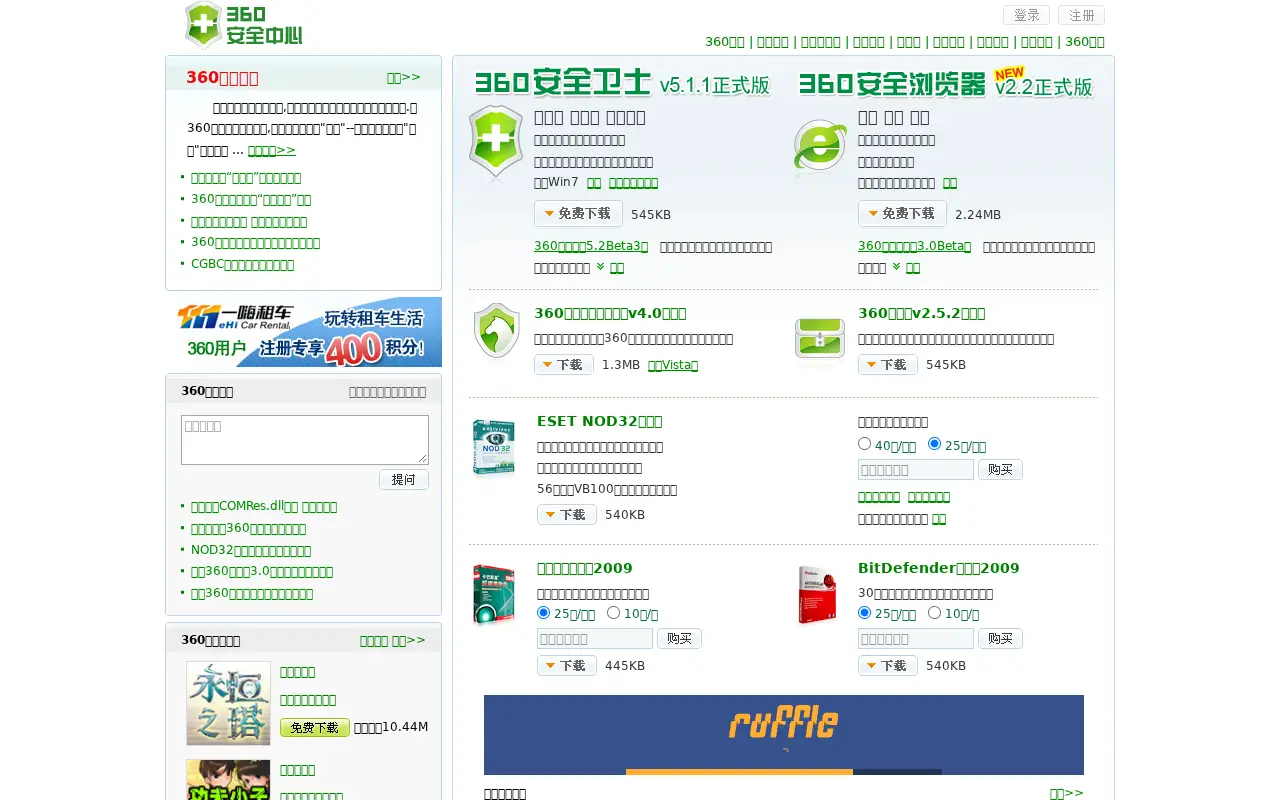The width and height of the screenshot is (1280, 800).
Task: Click the 360安全浏览器 v2.2正式版 heading image
Action: point(946,84)
